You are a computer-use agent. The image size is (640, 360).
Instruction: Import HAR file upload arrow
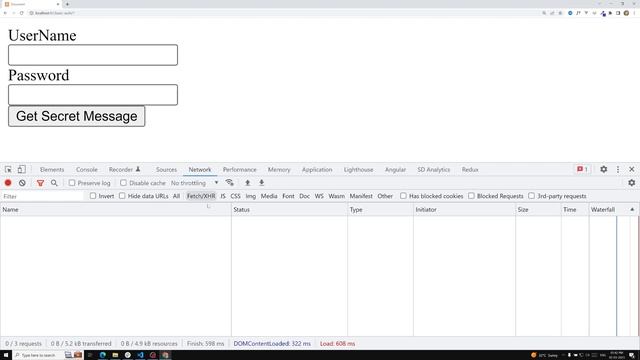click(247, 182)
